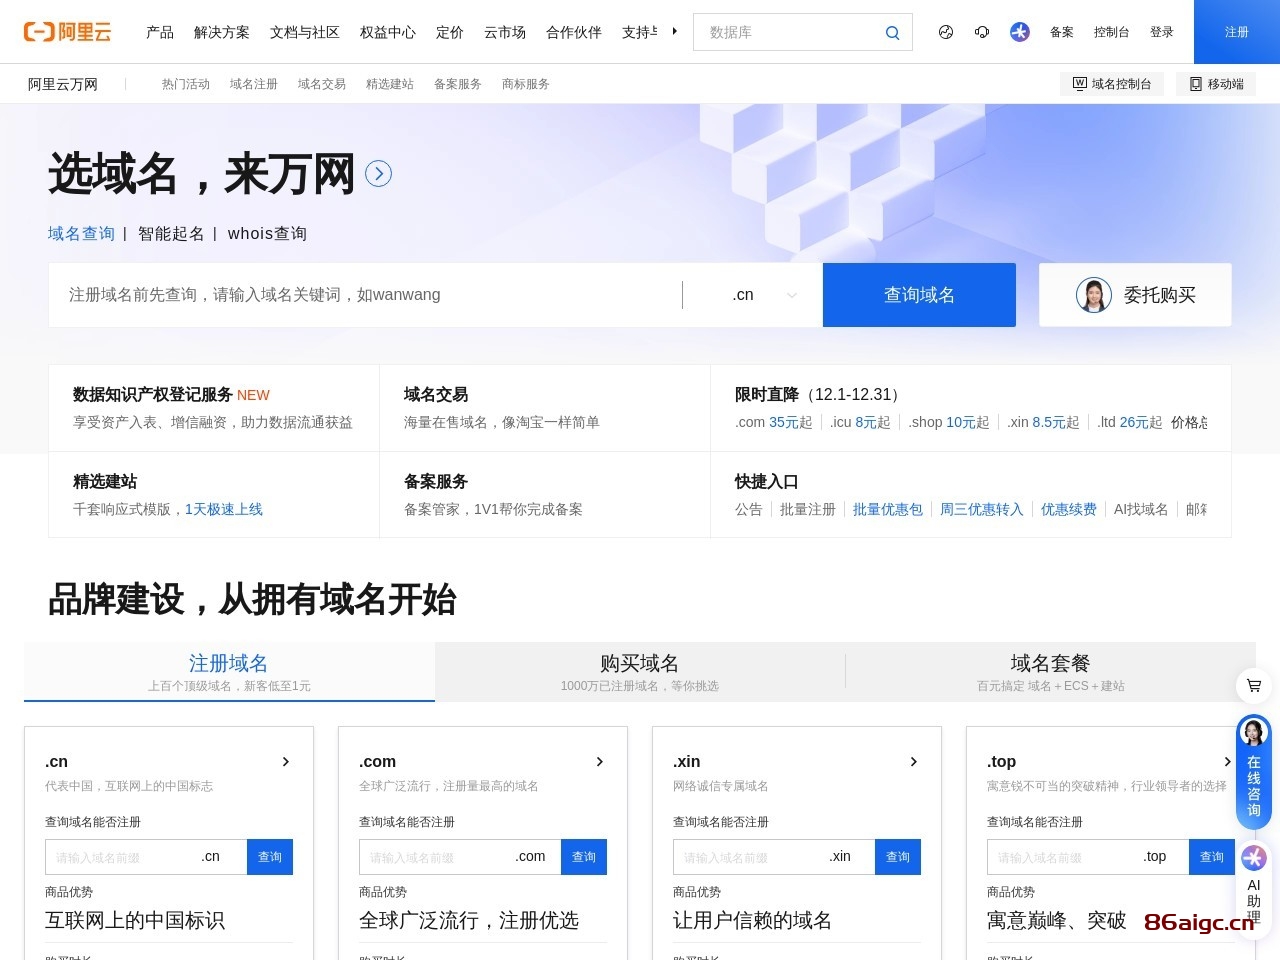Click the blue 查询域名 button

pyautogui.click(x=919, y=295)
